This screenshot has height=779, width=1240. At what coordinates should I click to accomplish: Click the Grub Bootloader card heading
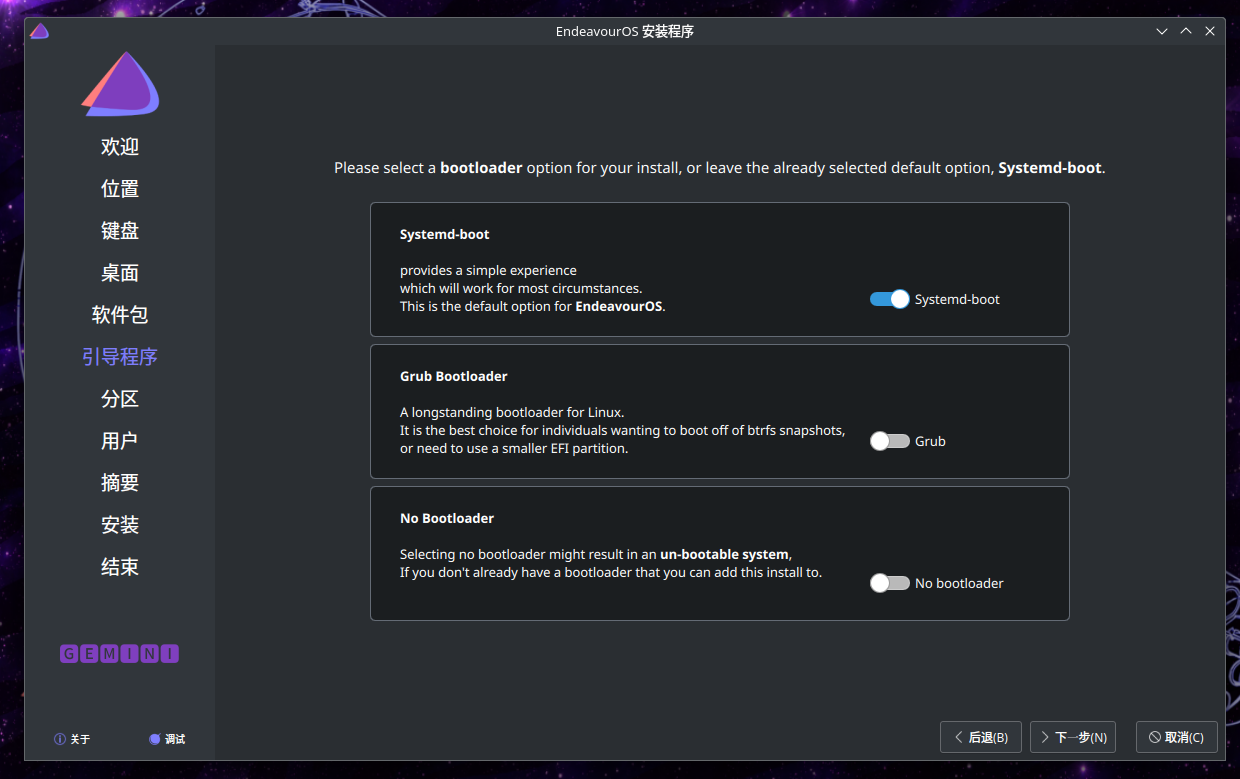tap(454, 377)
